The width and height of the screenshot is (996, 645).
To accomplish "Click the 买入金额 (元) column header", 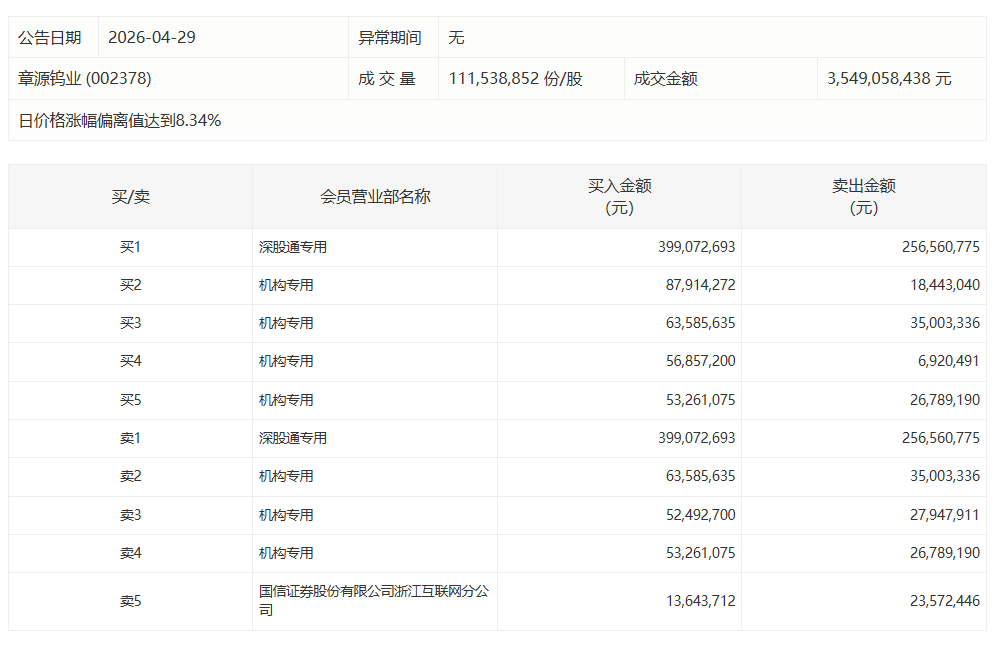I will point(619,196).
